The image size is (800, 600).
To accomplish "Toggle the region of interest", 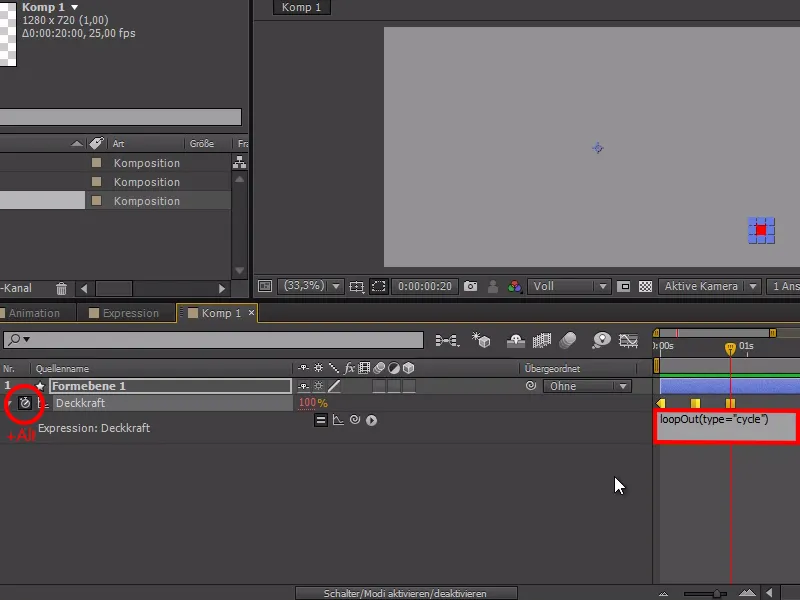I will (x=379, y=287).
